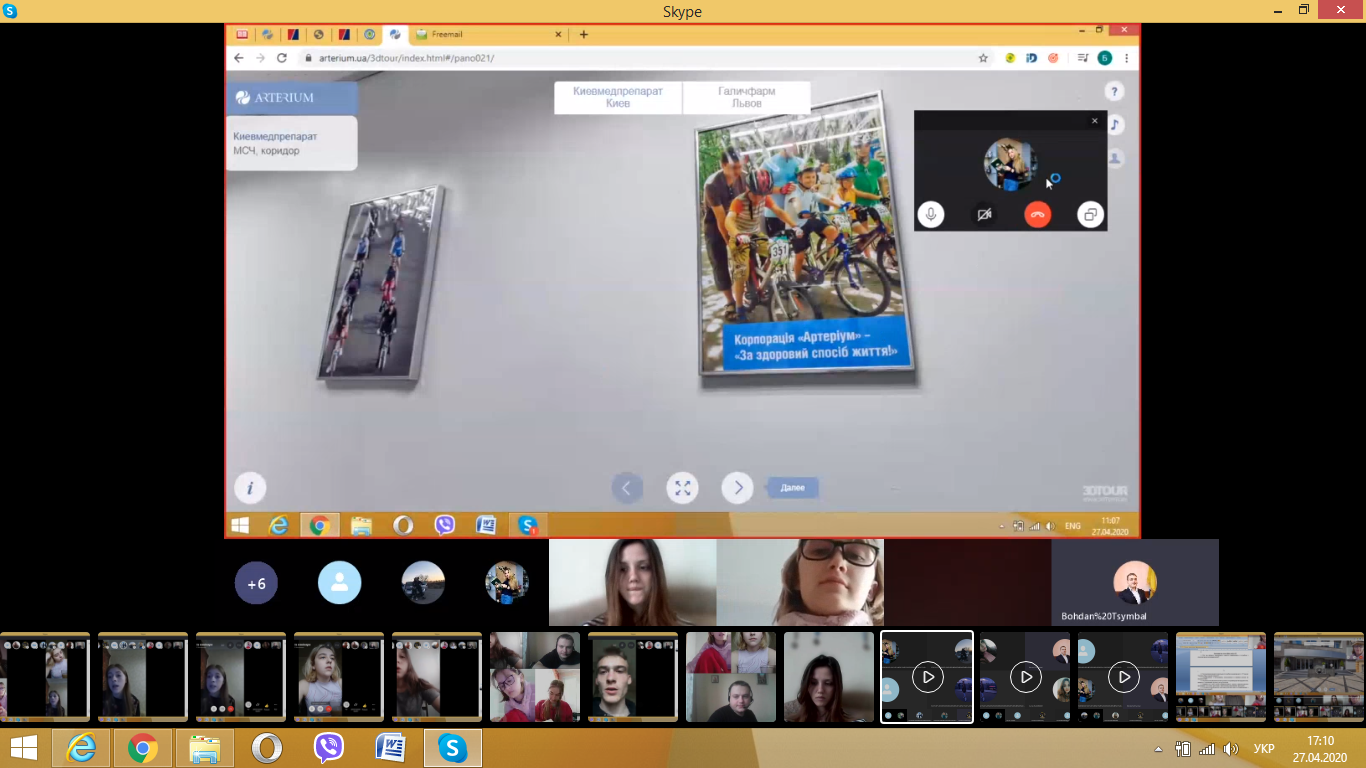
Task: Select the "Галичфарм Львов" tab
Action: [x=747, y=97]
